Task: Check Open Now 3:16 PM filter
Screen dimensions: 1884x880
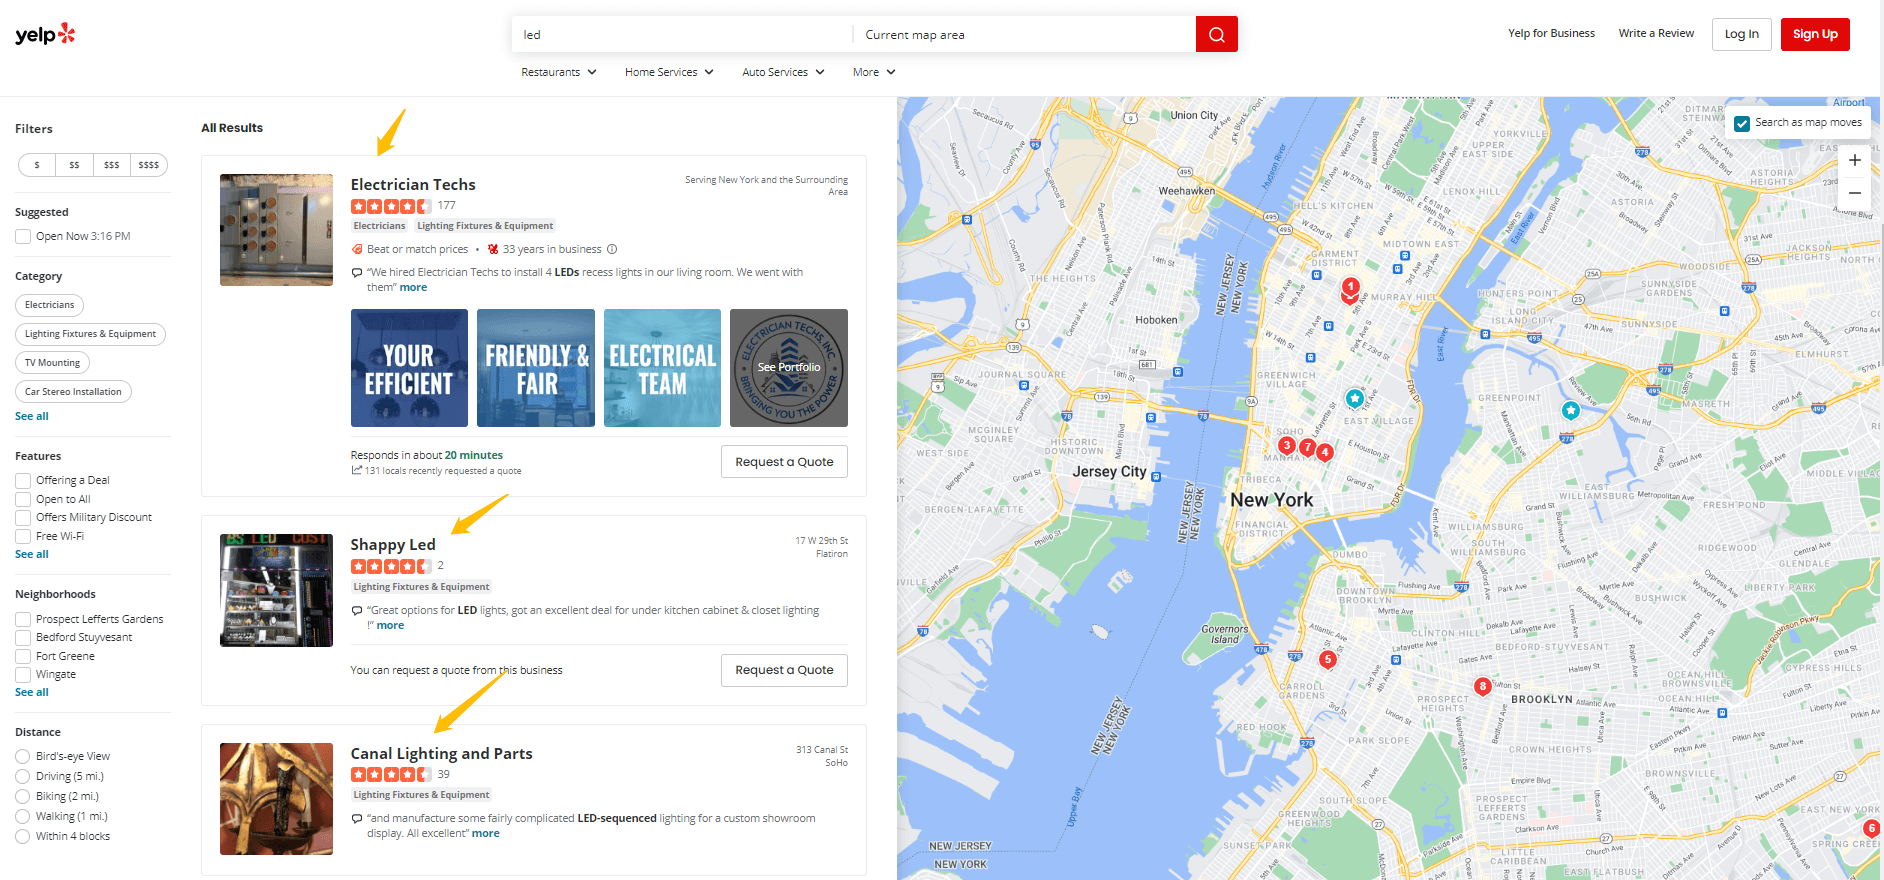Action: coord(23,236)
